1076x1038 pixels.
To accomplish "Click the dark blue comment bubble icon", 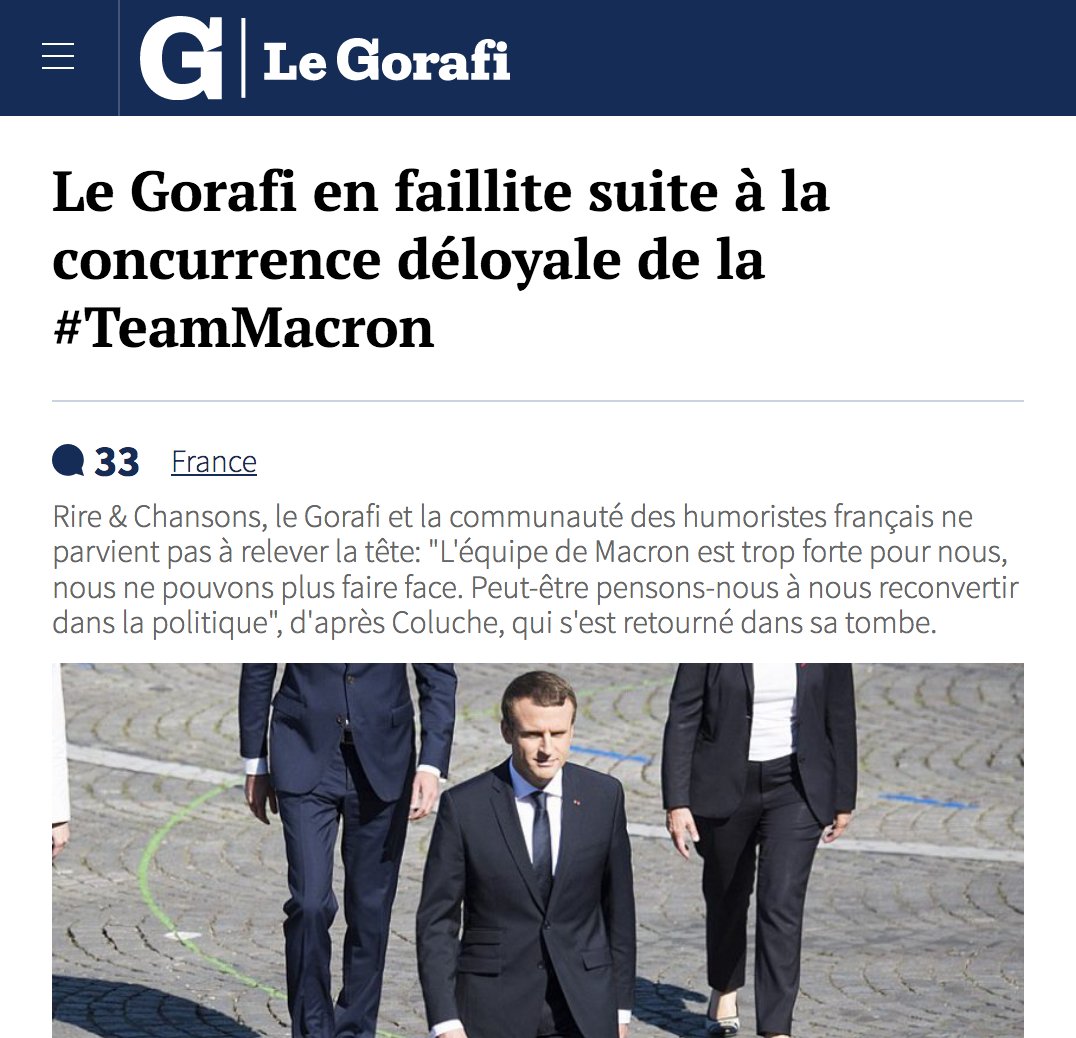I will [68, 460].
